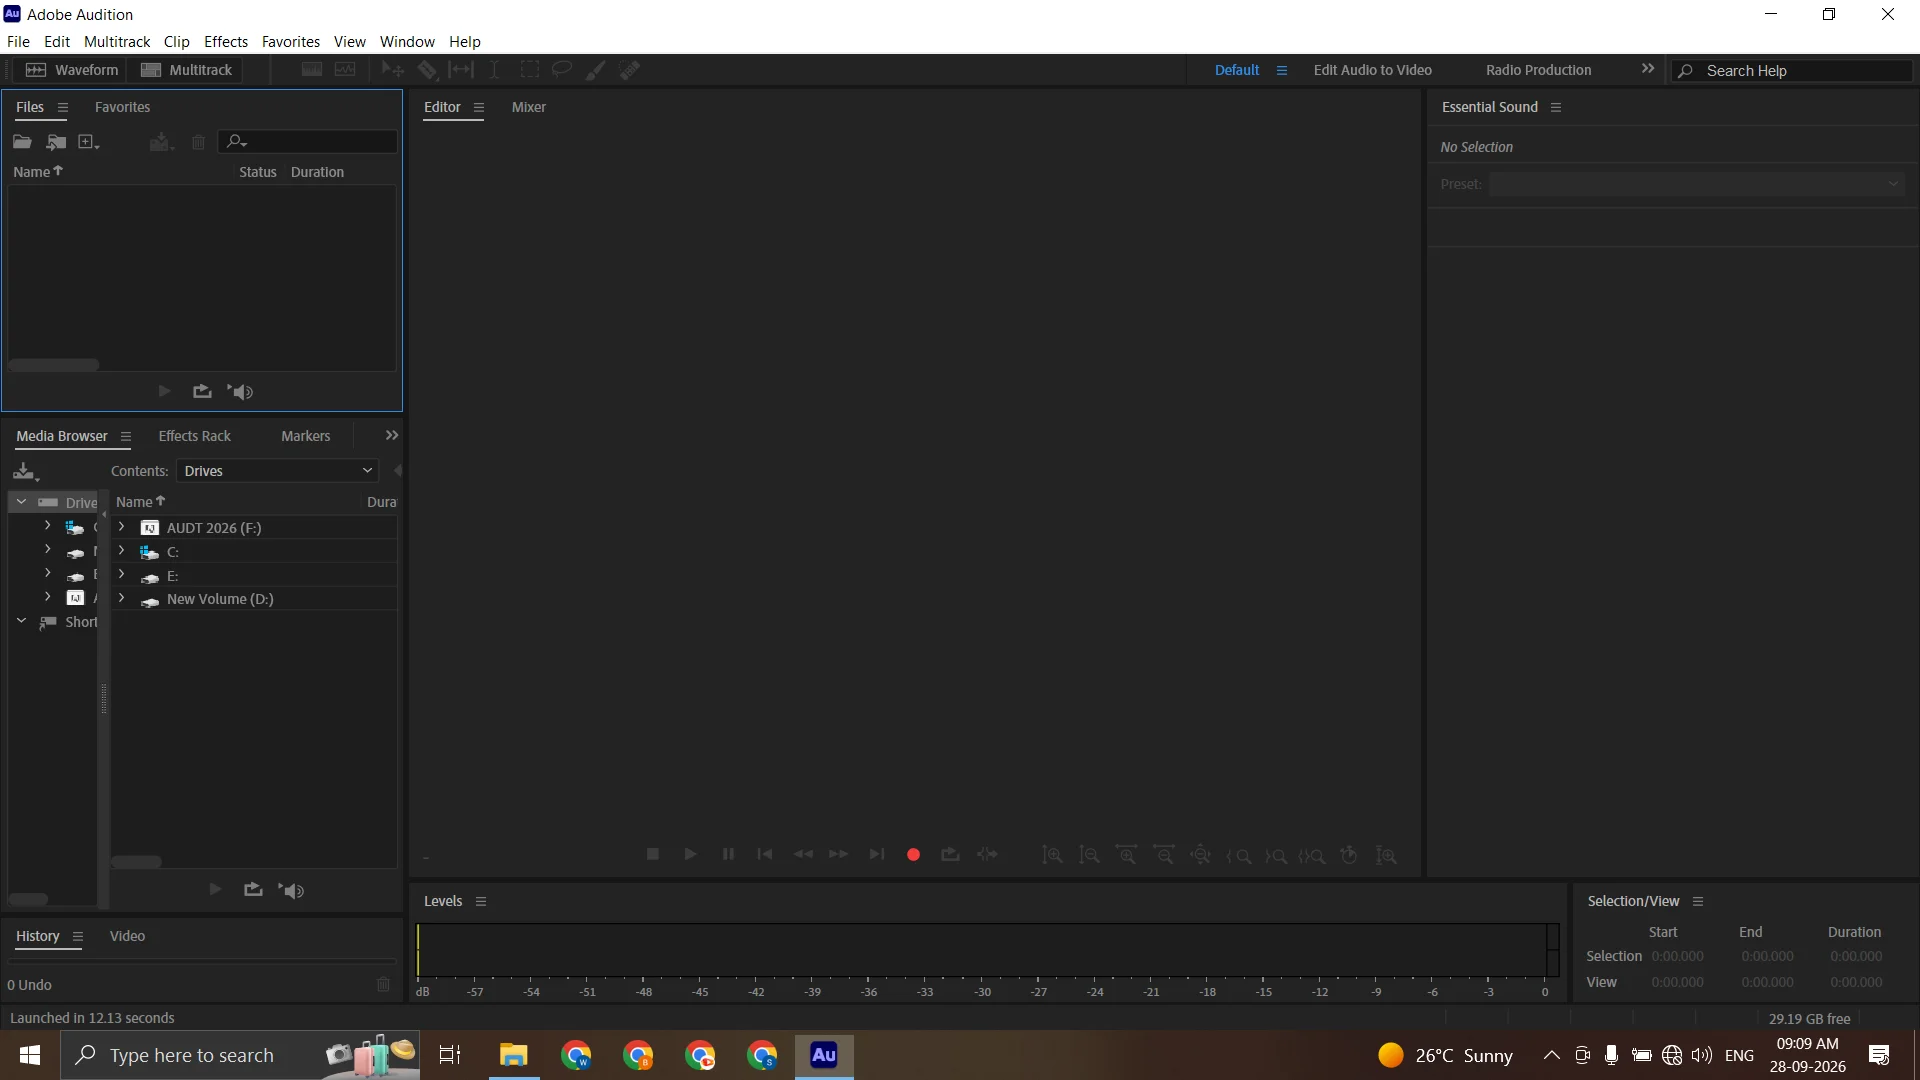Click the Open File folder icon in Files panel
Viewport: 1920px width, 1080px height.
22,142
